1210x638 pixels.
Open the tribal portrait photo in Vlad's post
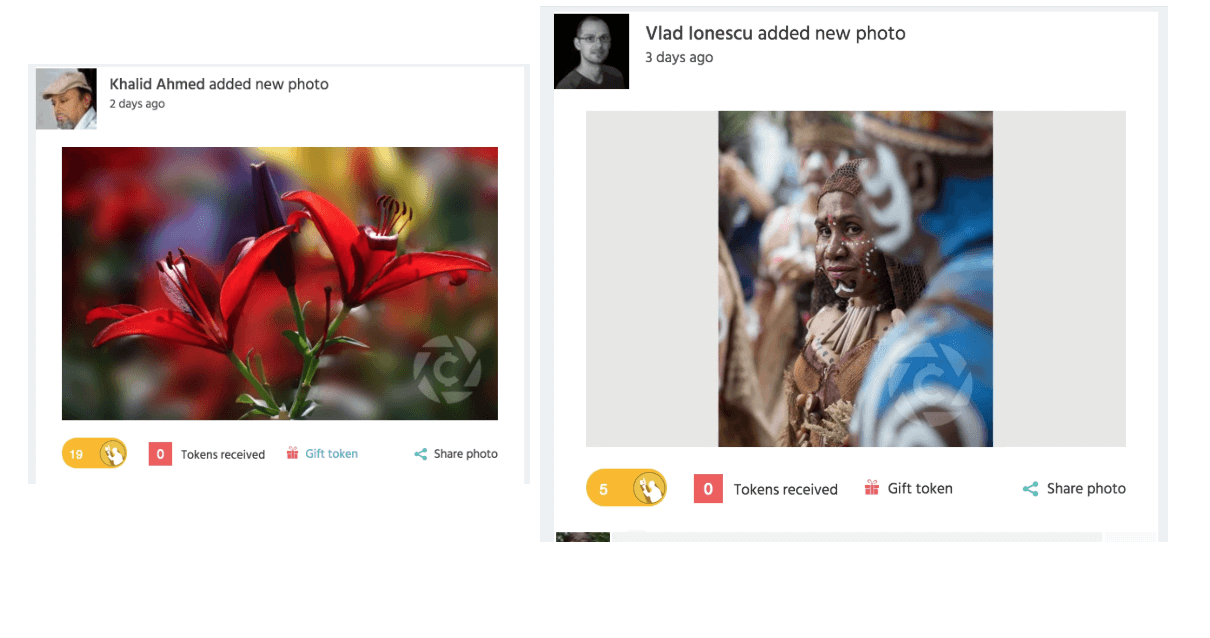[855, 280]
